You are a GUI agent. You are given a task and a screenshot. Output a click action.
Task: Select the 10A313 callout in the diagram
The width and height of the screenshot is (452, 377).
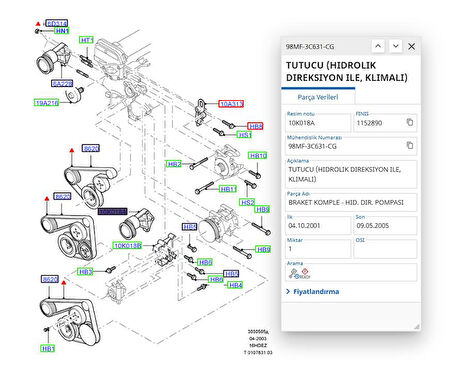pyautogui.click(x=231, y=104)
